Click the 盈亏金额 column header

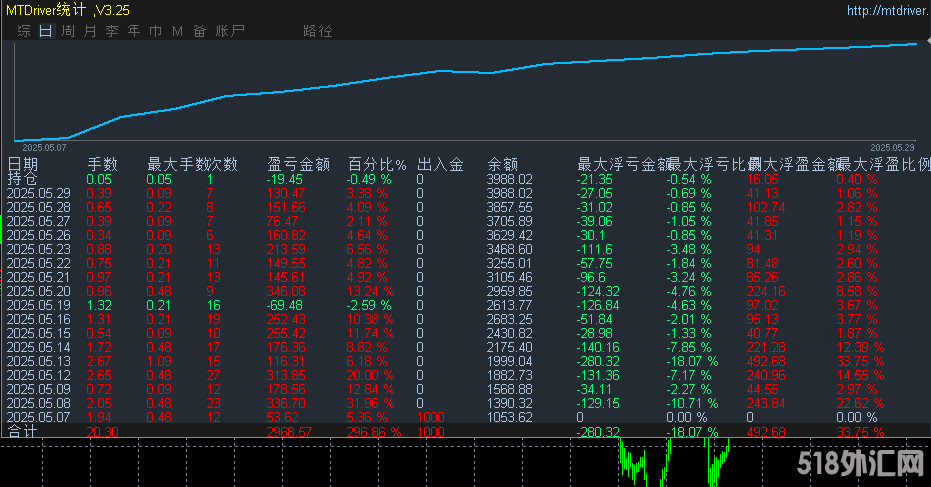(298, 165)
